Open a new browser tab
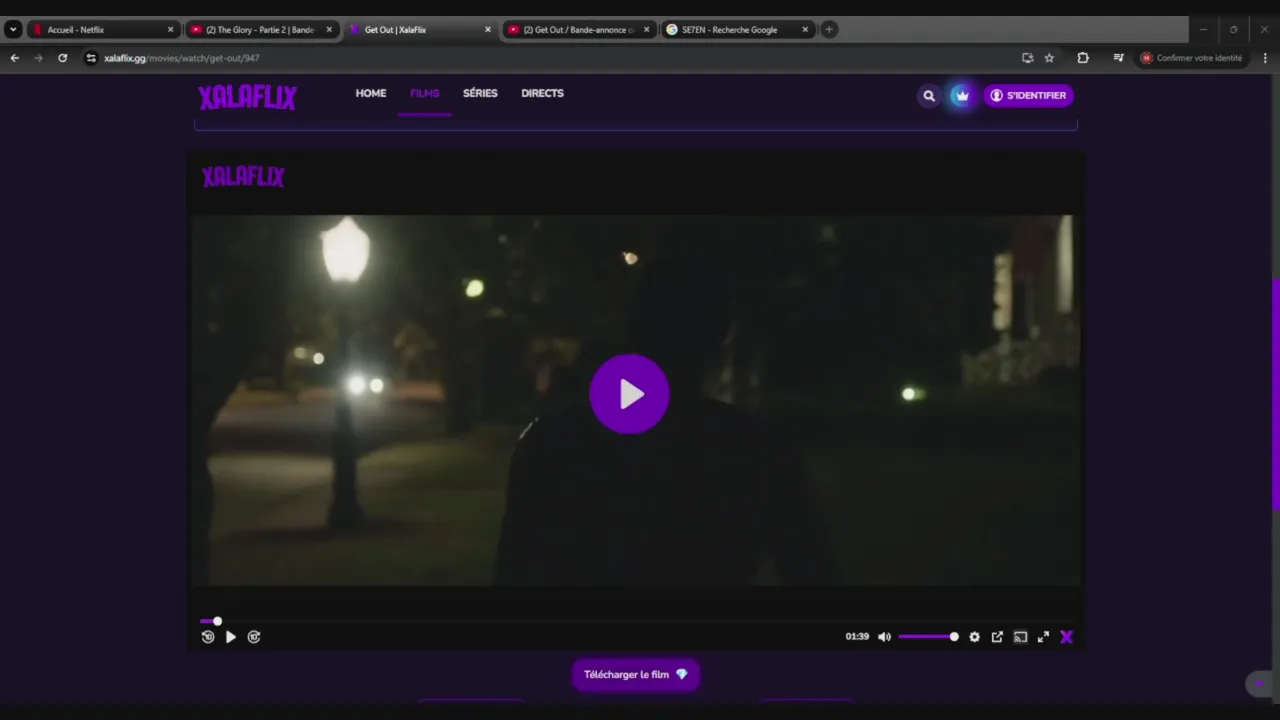The image size is (1280, 720). coord(829,30)
